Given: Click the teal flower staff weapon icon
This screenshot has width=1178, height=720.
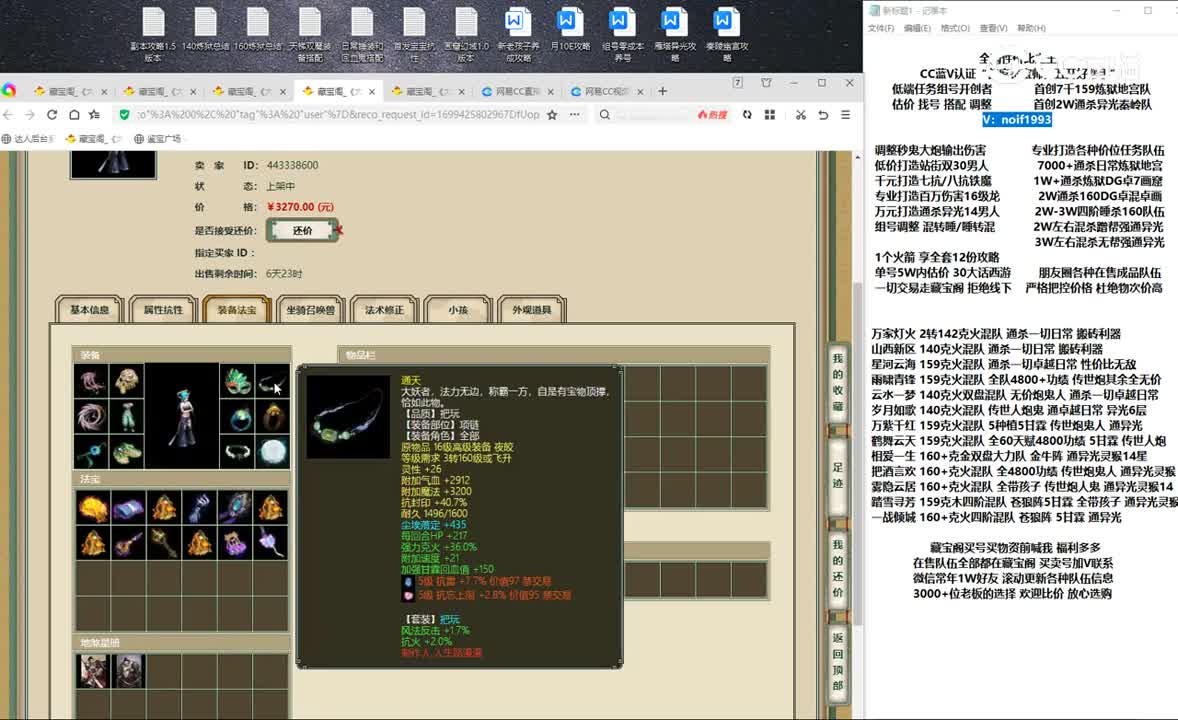Looking at the screenshot, I should (x=92, y=452).
